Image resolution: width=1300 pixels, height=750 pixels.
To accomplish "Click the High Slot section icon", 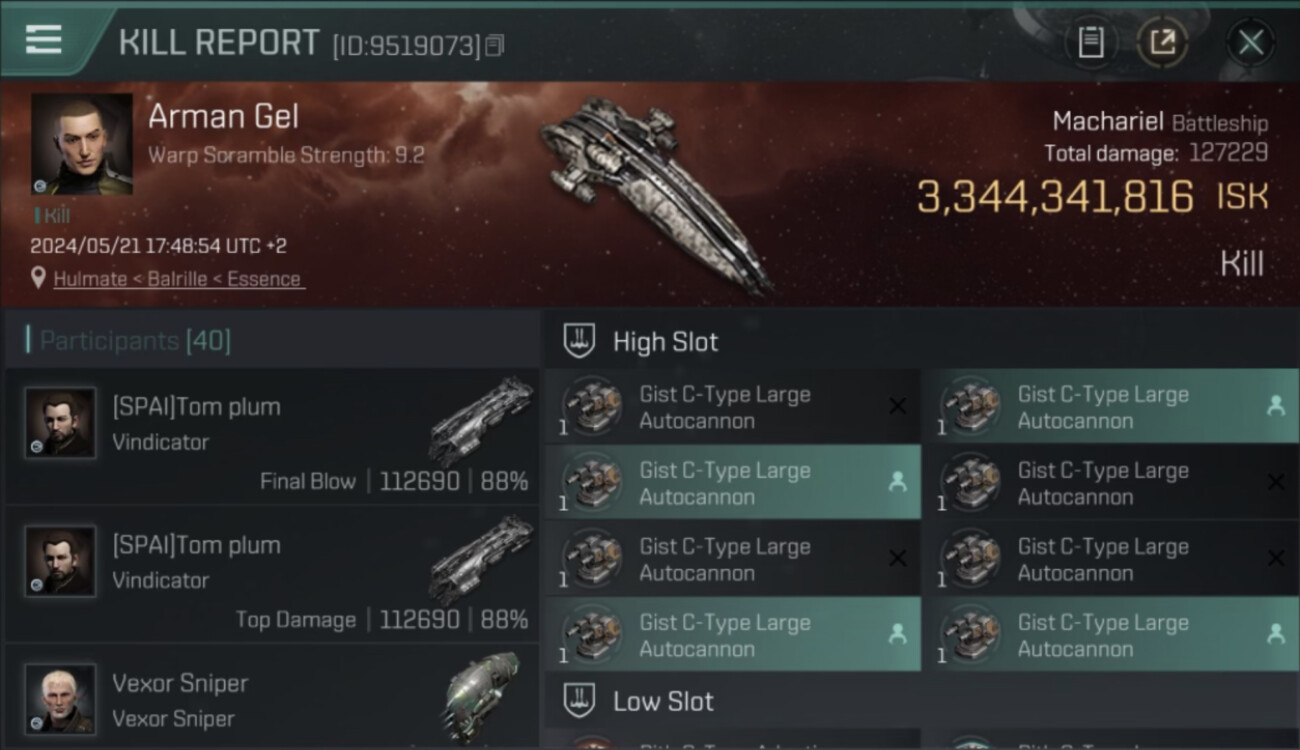I will coord(579,341).
